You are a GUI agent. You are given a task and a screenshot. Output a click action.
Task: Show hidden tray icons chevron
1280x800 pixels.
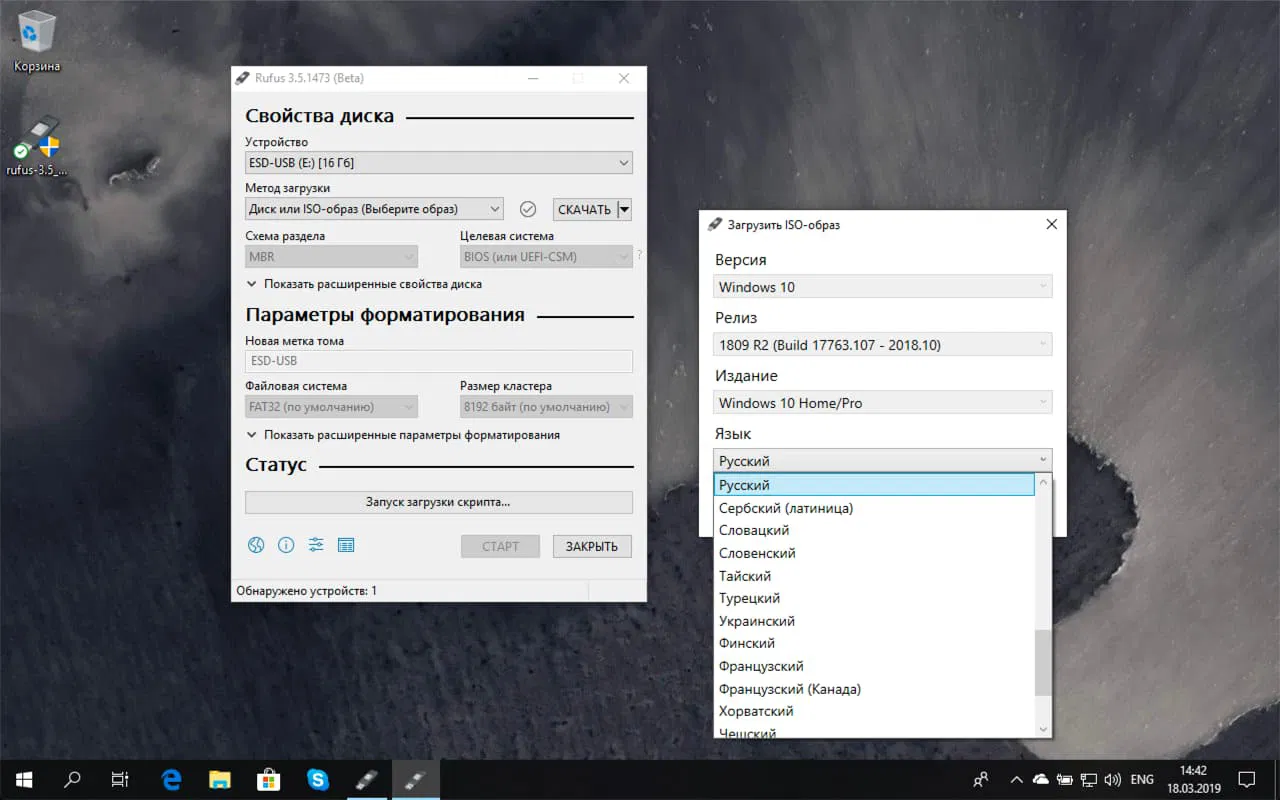[1016, 779]
